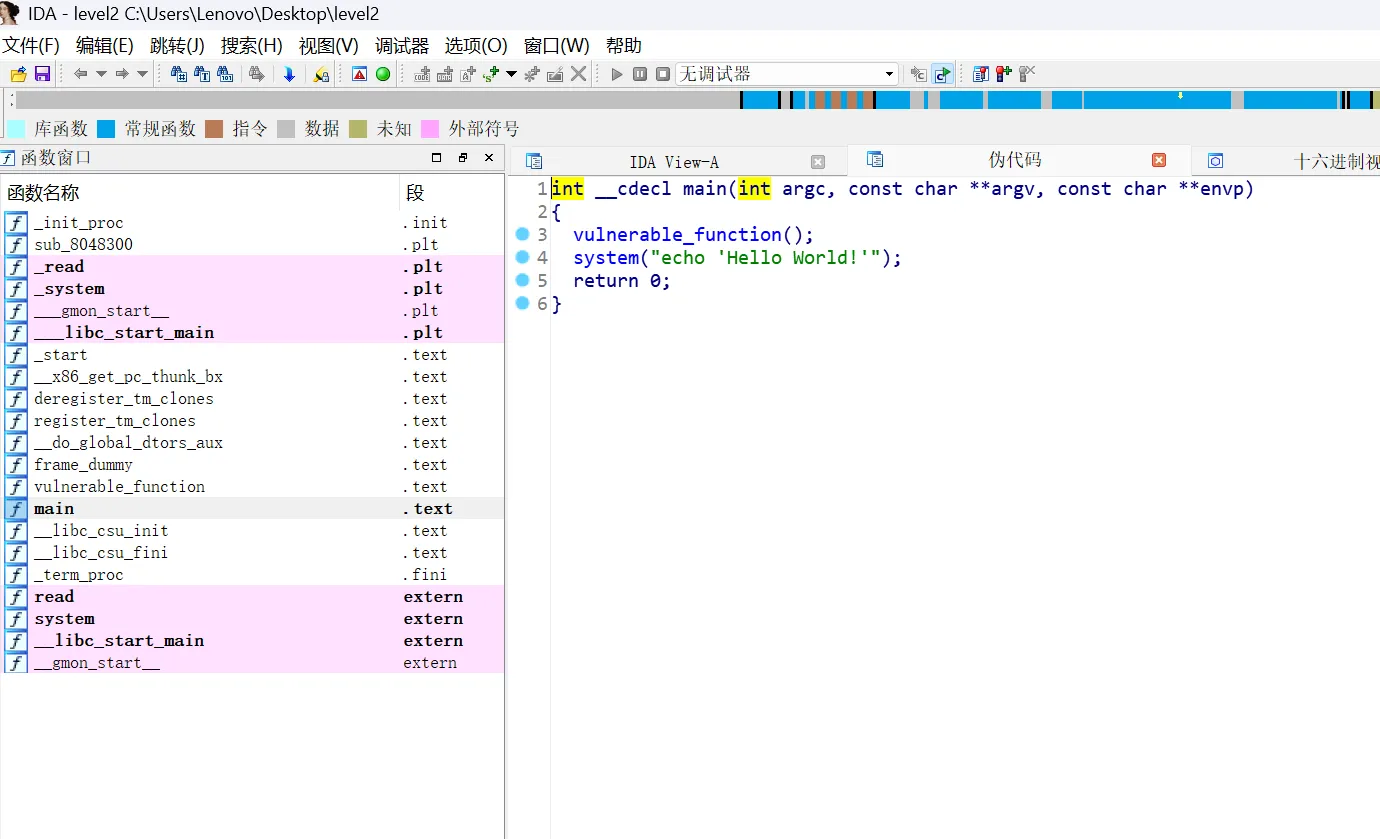Image resolution: width=1380 pixels, height=839 pixels.
Task: Open the 帮助 menu
Action: click(624, 46)
